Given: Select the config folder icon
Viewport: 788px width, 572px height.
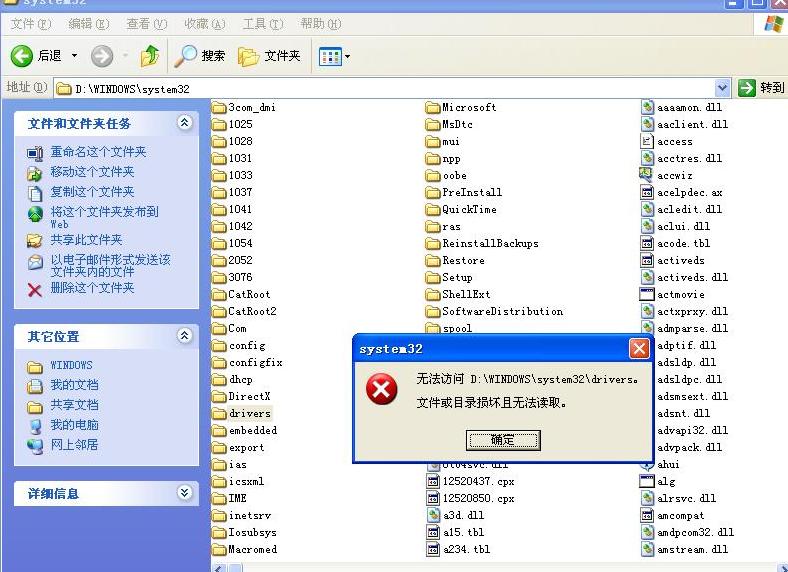Looking at the screenshot, I should 219,346.
